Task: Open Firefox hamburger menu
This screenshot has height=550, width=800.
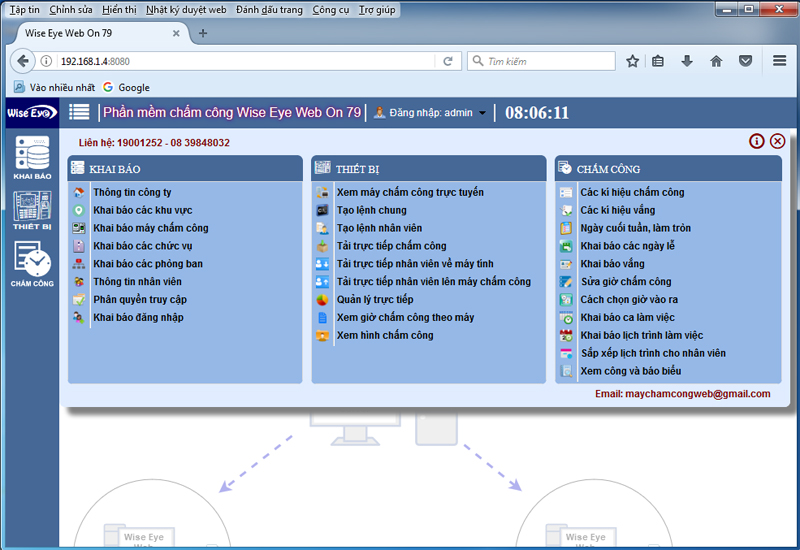Action: tap(779, 61)
